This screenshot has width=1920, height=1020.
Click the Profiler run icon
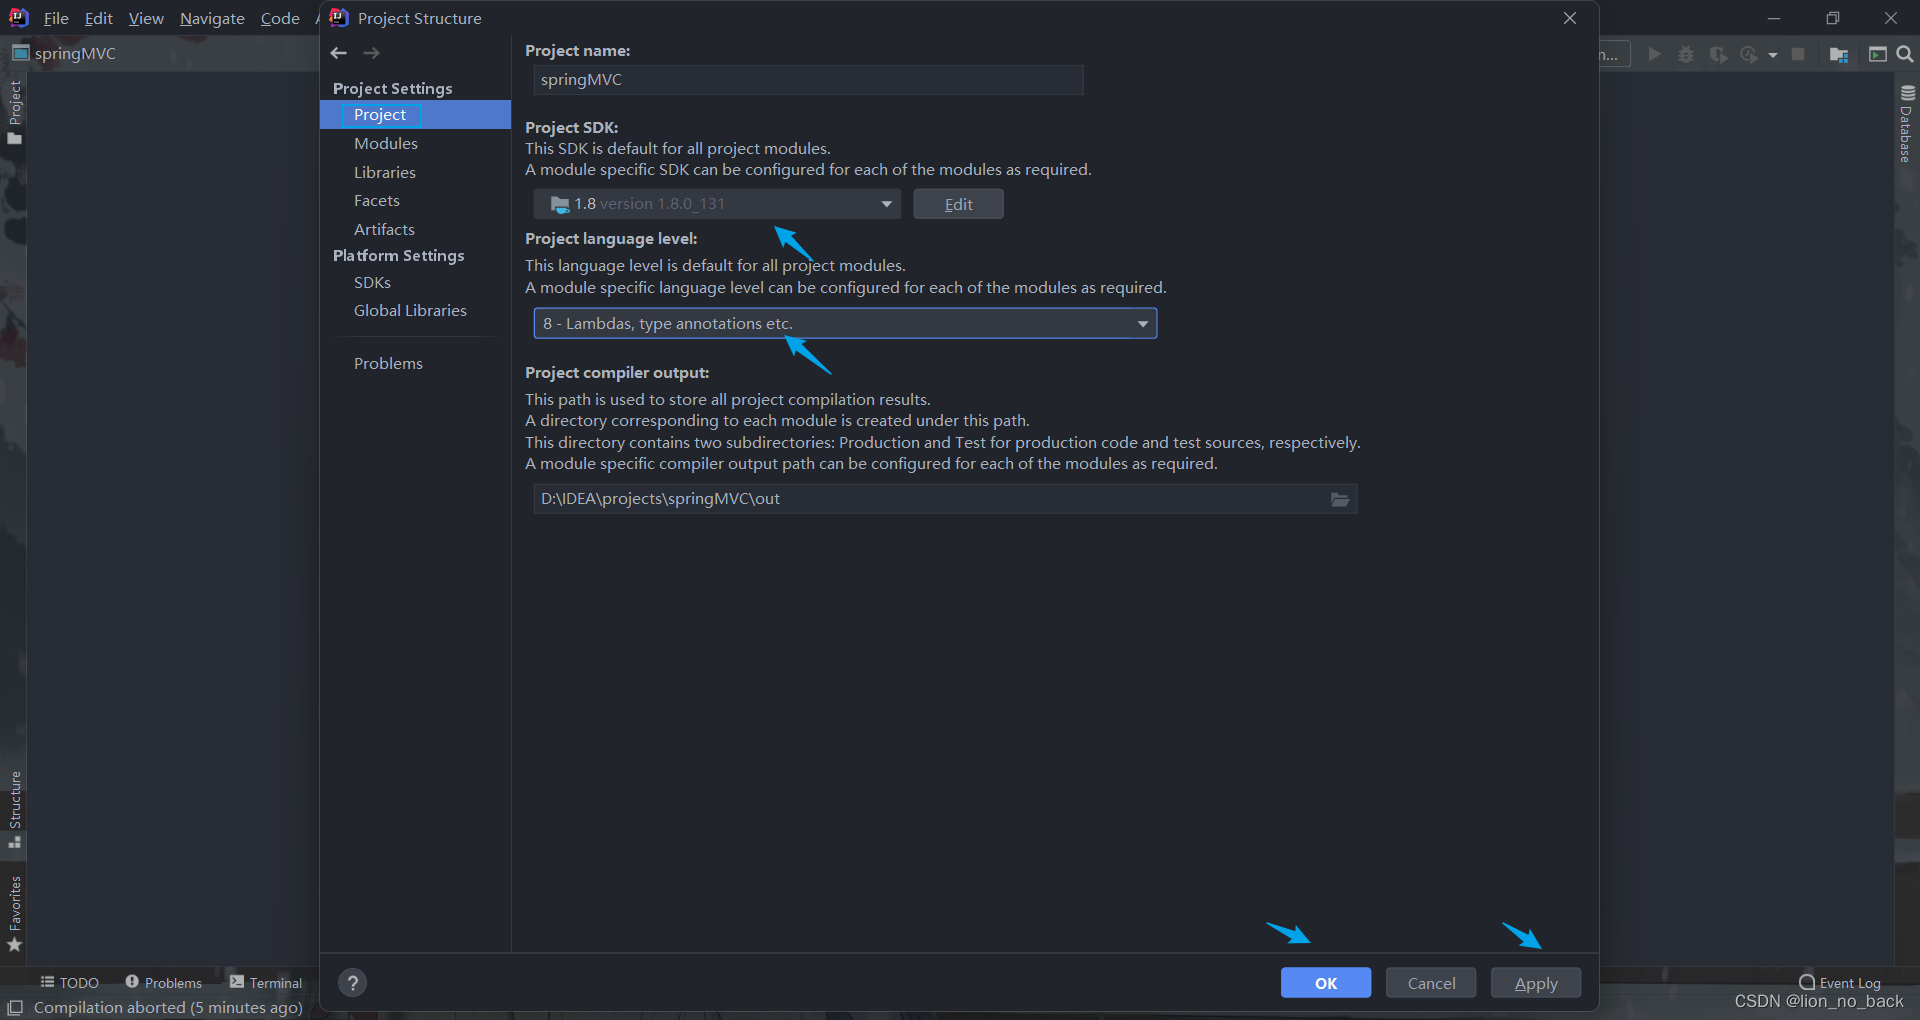(1749, 54)
